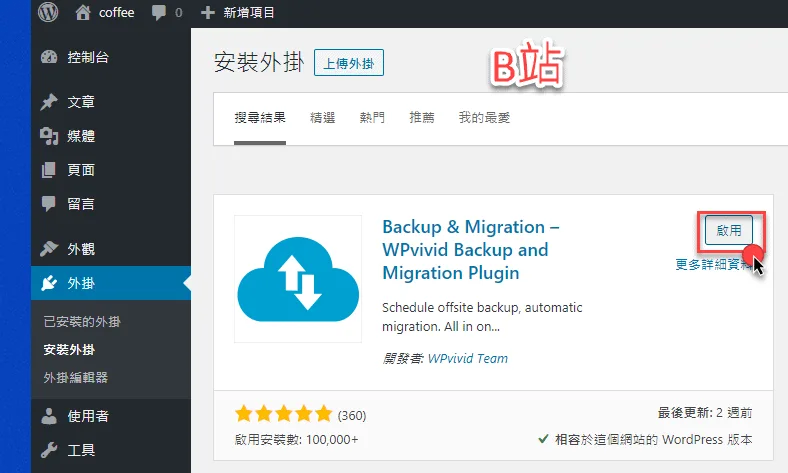The height and width of the screenshot is (473, 788).
Task: Click the 頁面 pages icon
Action: [x=49, y=170]
